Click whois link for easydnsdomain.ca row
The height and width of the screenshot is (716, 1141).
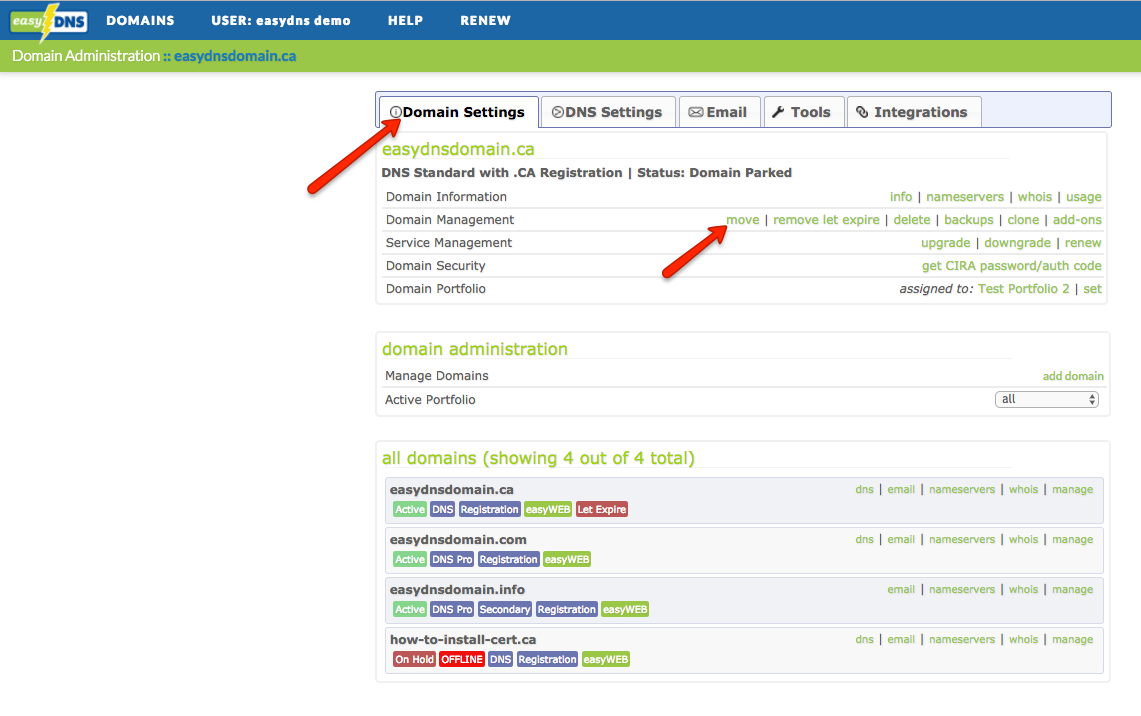pos(1024,490)
